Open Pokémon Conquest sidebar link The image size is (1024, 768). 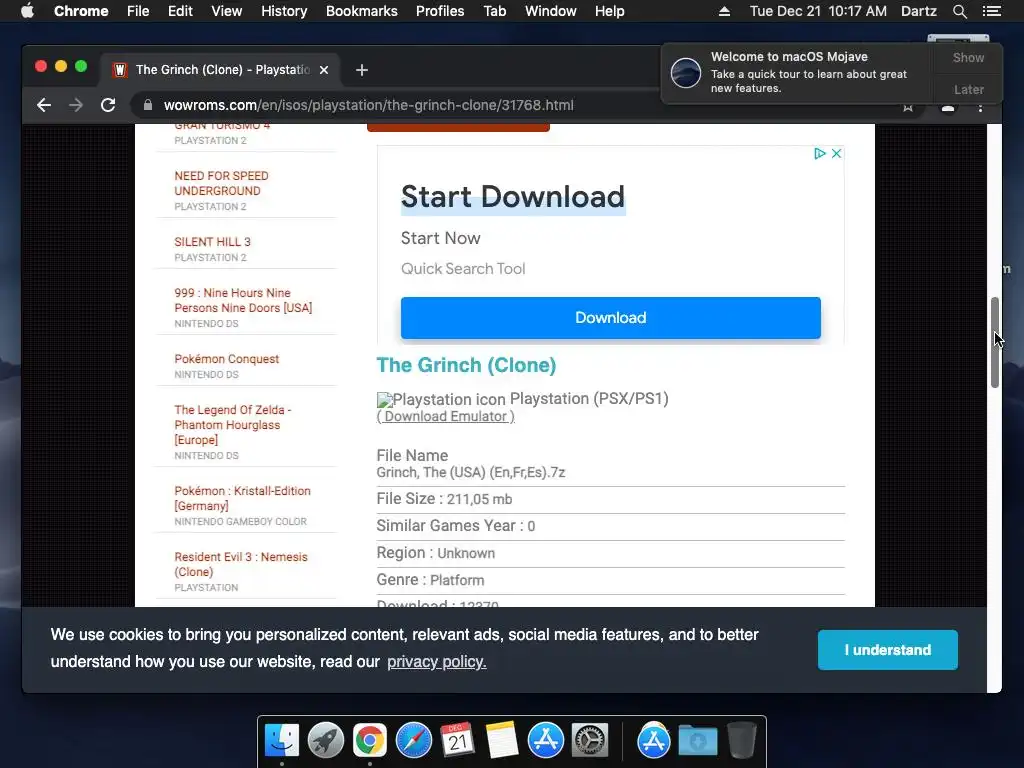coord(227,359)
